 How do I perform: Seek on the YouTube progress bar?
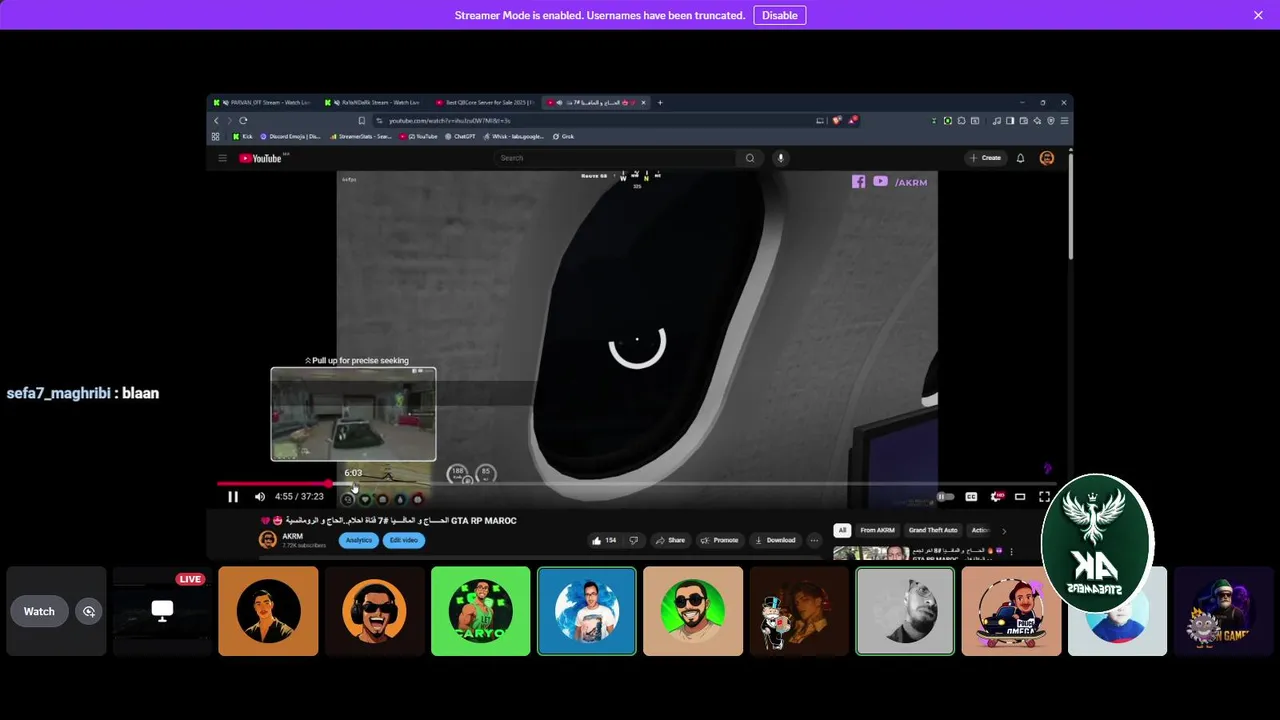pyautogui.click(x=636, y=483)
